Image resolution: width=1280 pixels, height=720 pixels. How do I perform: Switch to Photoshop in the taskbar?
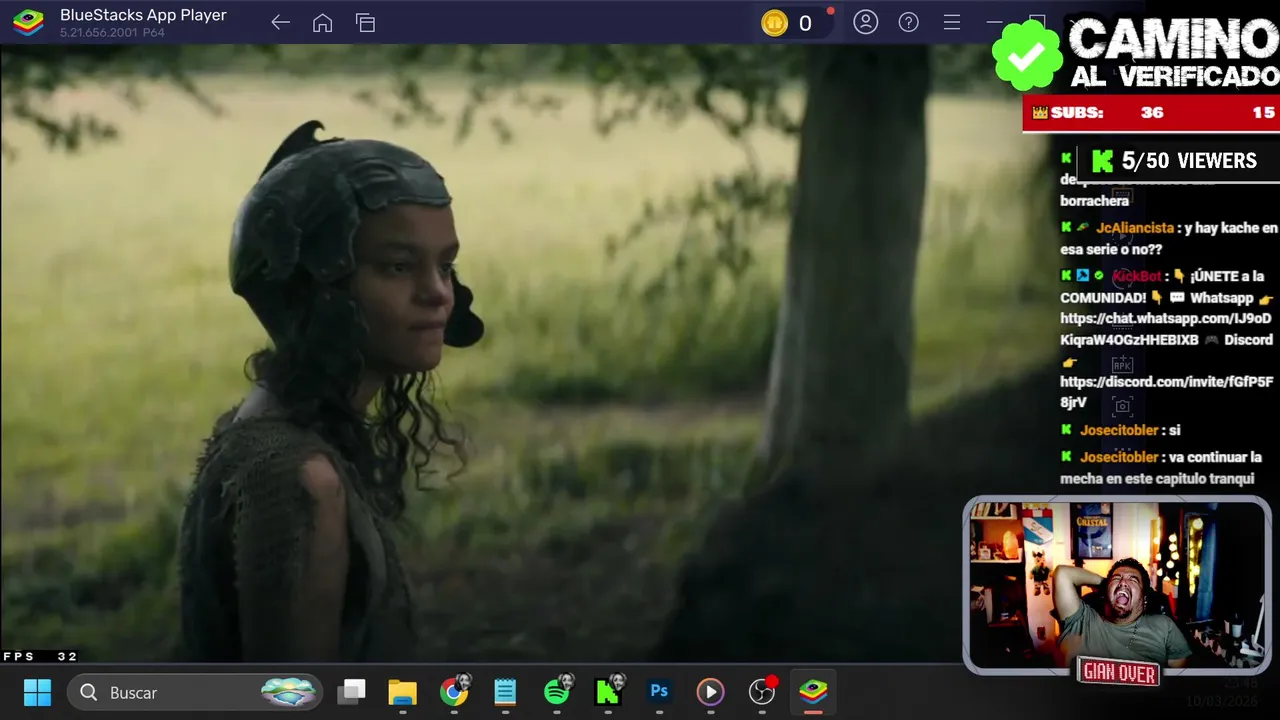click(x=659, y=692)
